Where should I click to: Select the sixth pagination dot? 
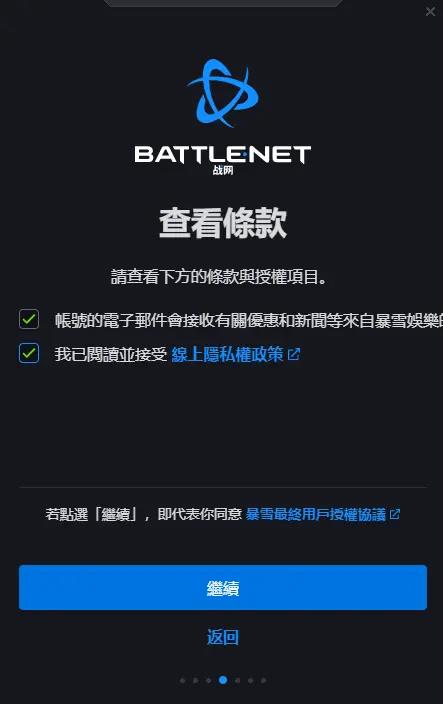pos(250,680)
